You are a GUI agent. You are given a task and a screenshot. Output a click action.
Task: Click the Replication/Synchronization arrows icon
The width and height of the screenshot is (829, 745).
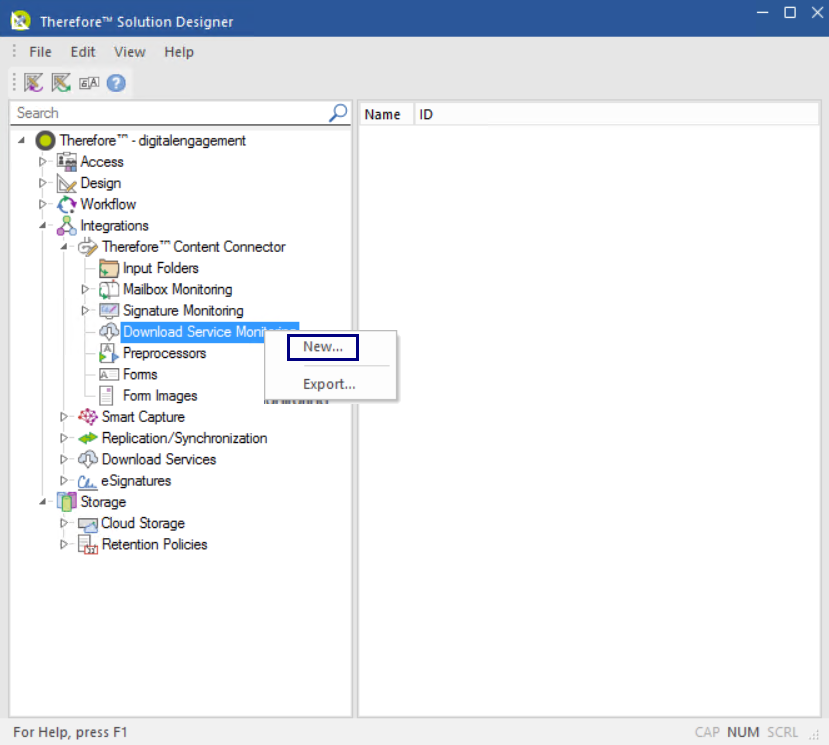tap(88, 438)
